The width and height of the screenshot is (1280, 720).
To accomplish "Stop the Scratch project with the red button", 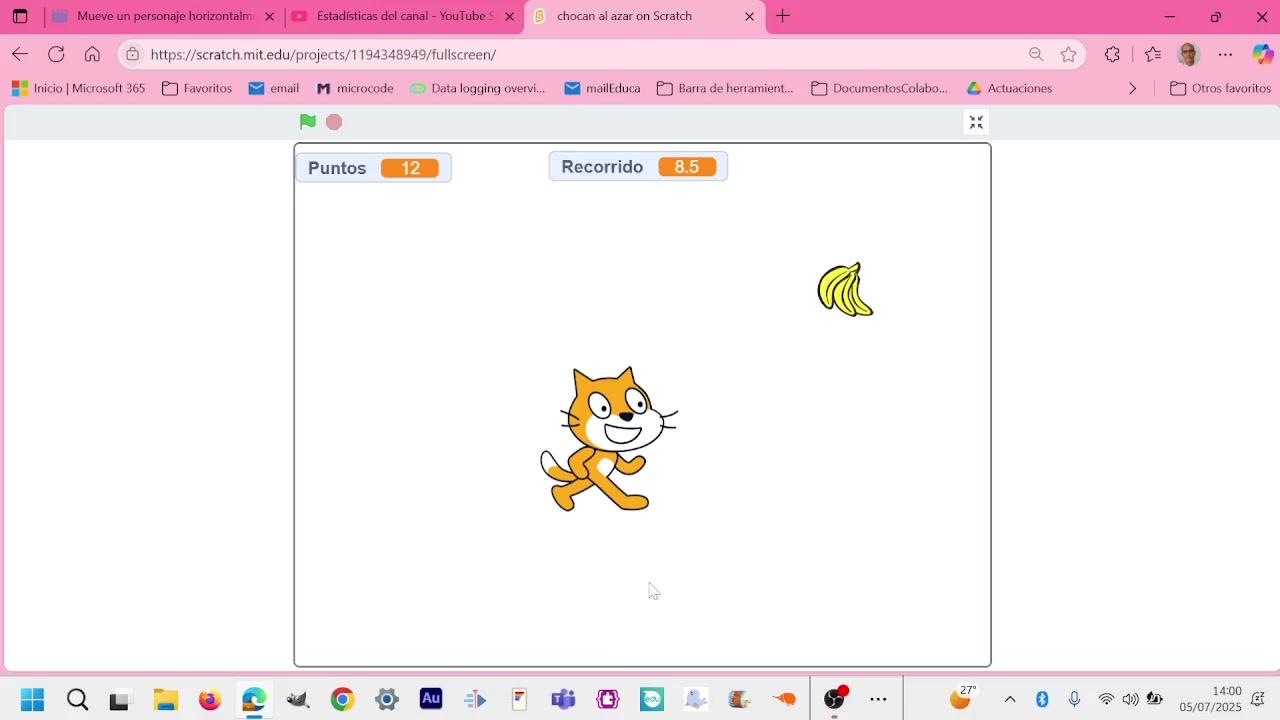I will coord(334,122).
